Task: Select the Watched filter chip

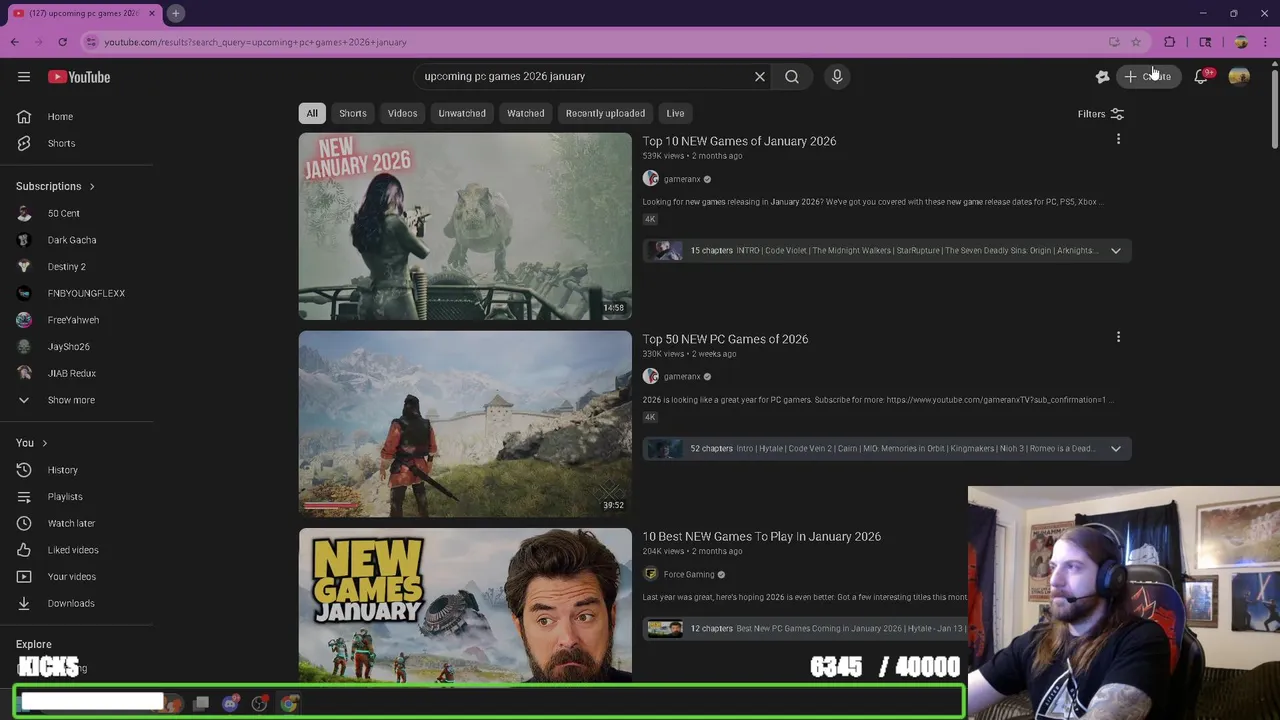Action: tap(525, 113)
